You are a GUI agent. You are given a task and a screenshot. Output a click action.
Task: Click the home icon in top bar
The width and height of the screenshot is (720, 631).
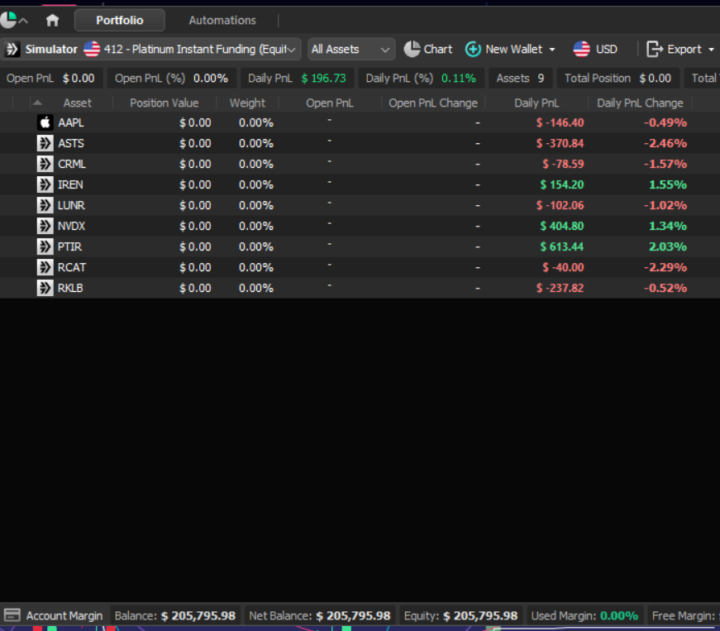tap(52, 20)
